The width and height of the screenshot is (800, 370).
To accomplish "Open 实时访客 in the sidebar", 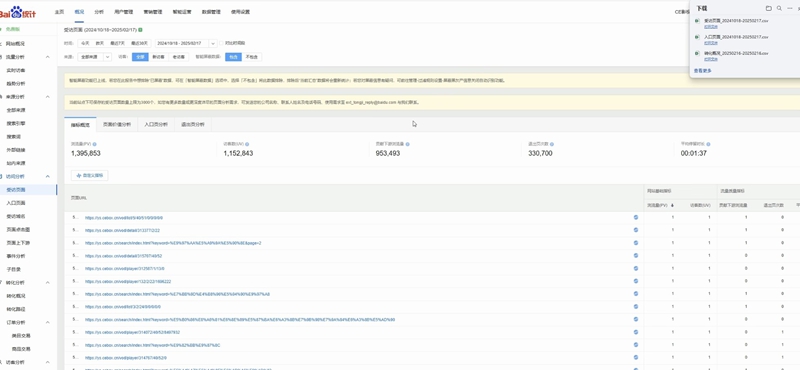I will (16, 70).
